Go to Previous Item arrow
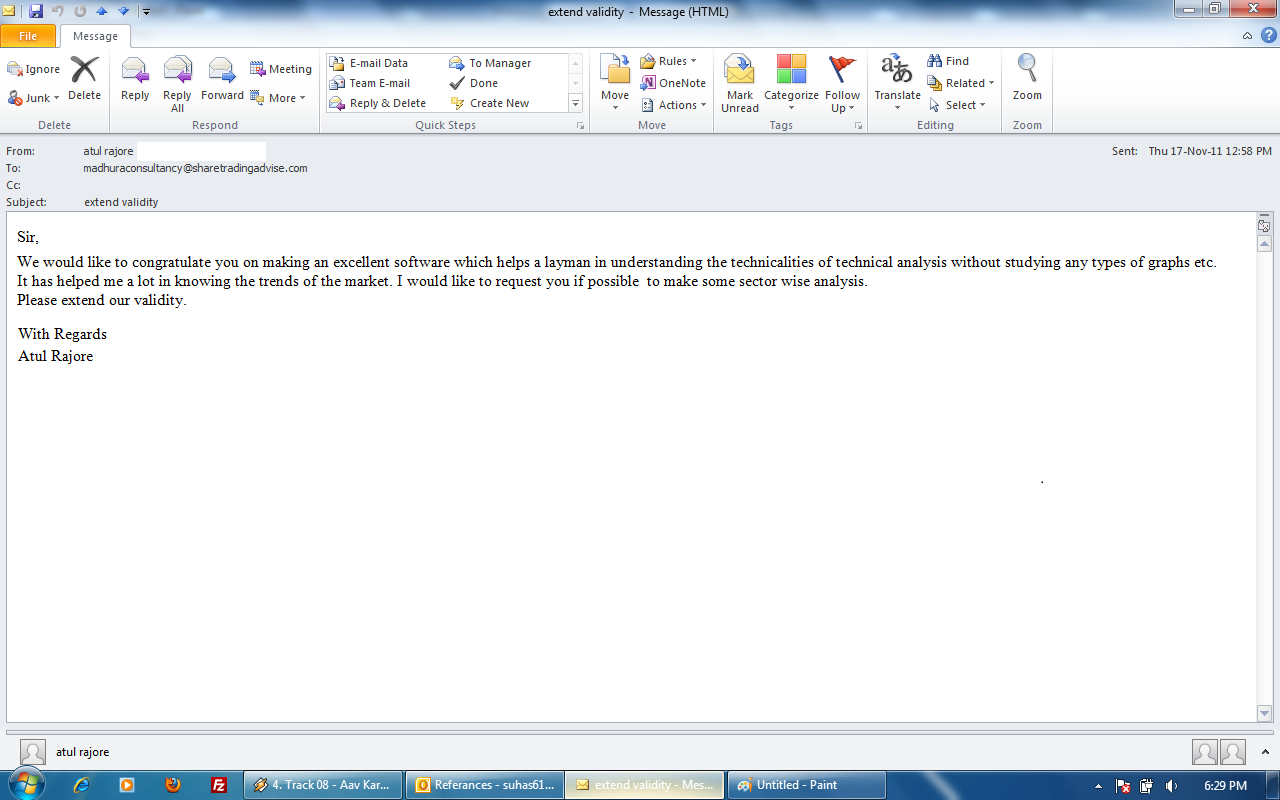 point(102,11)
